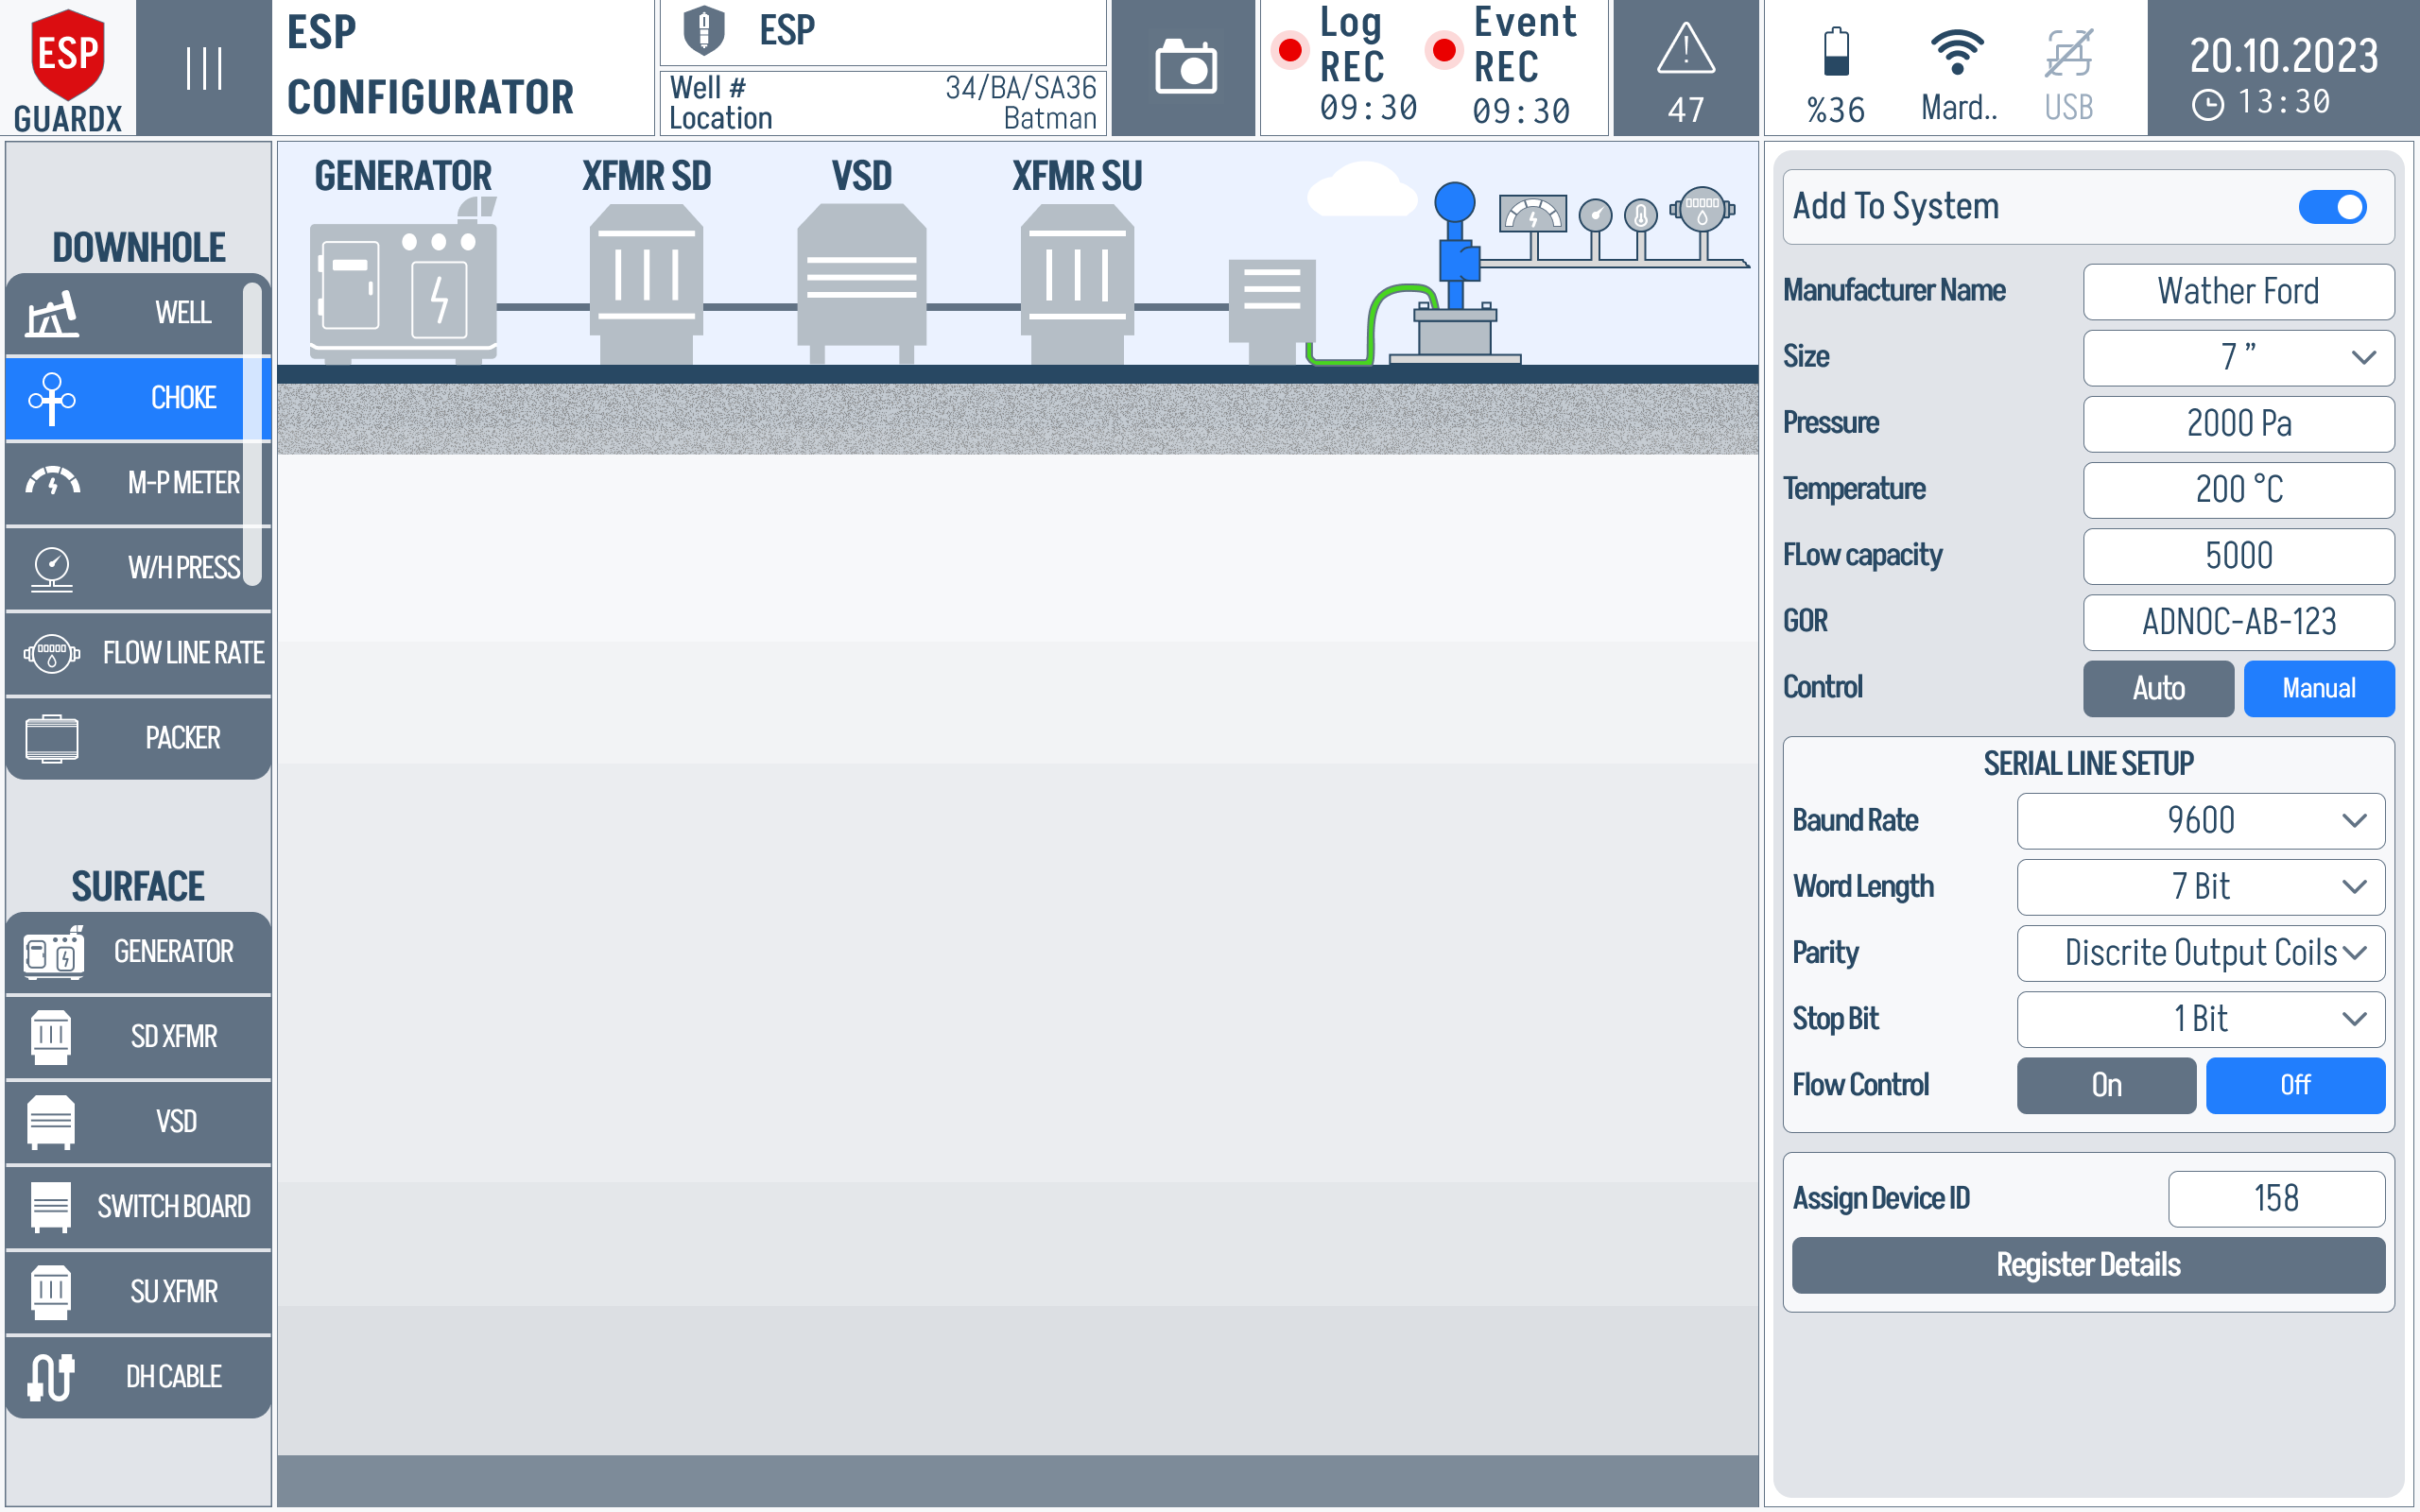Click the SERIAL LINE SETUP heading

click(2088, 764)
